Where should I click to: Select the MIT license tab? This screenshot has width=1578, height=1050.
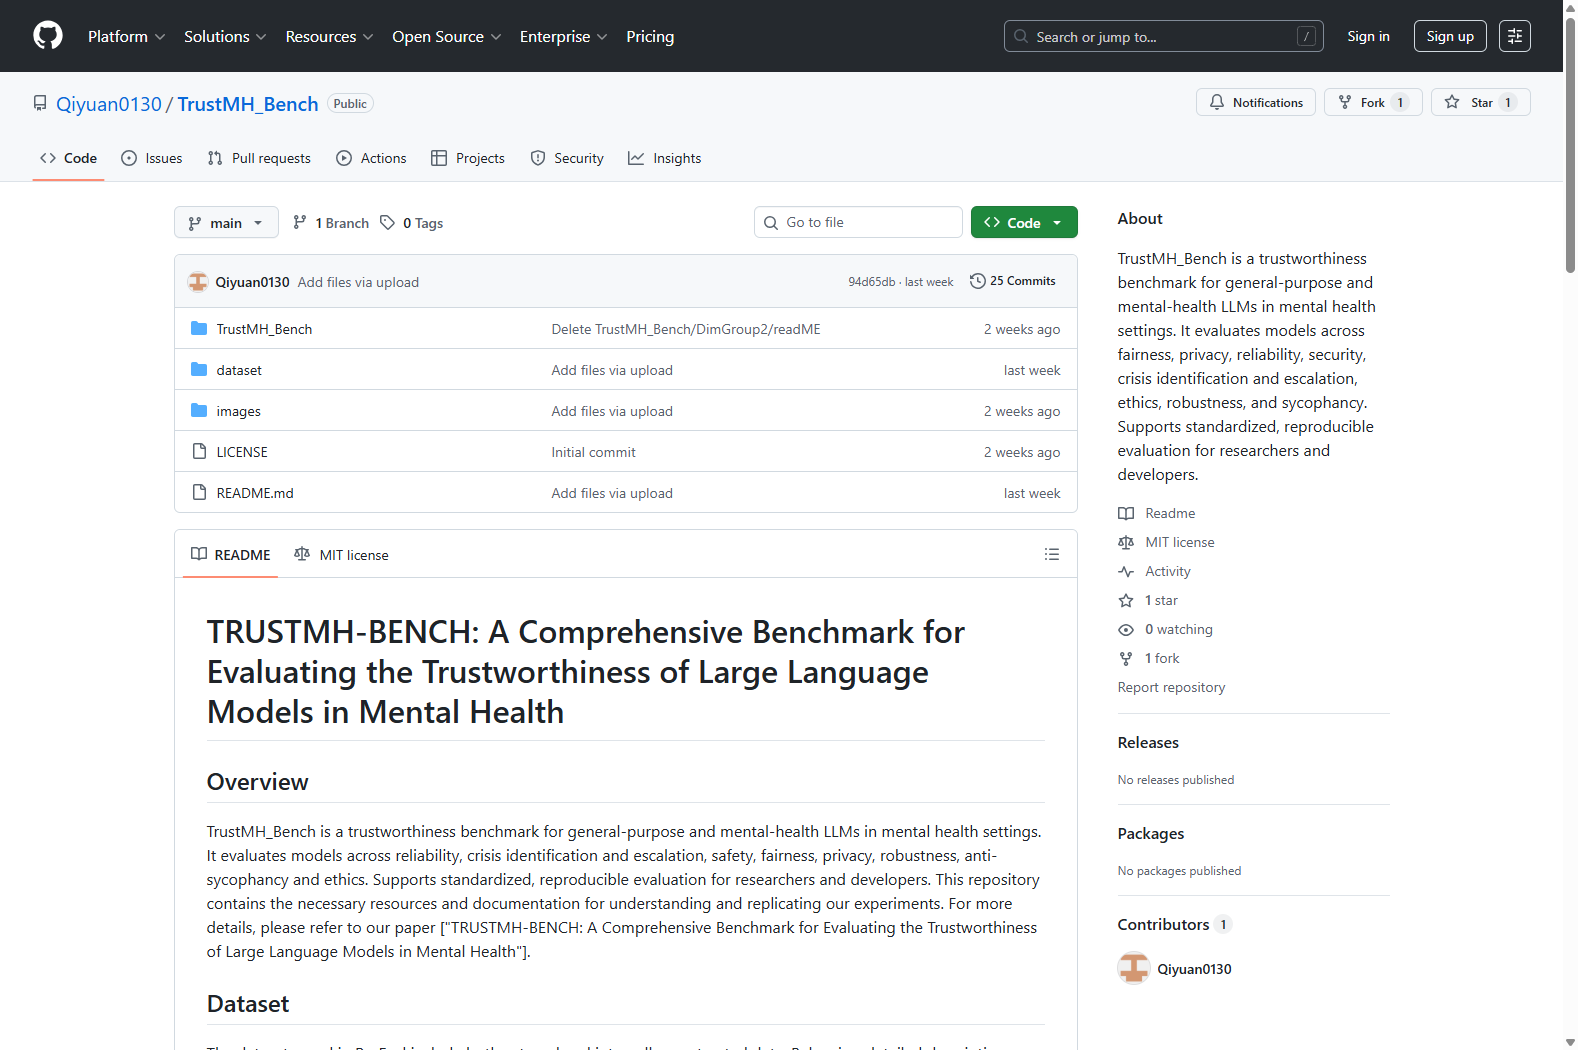[x=341, y=554]
